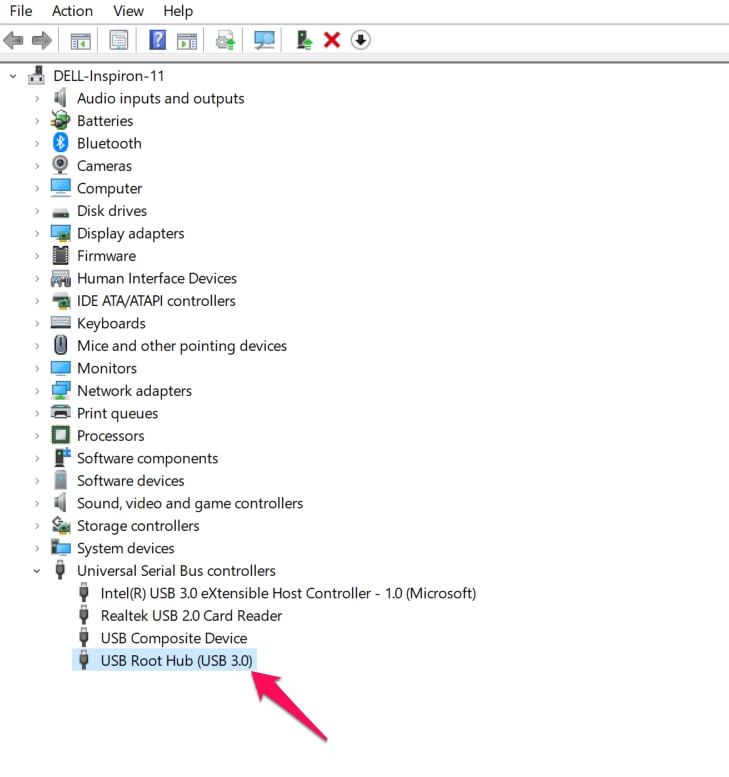
Task: Select Universal Serial Bus controllers label
Action: coord(176,570)
